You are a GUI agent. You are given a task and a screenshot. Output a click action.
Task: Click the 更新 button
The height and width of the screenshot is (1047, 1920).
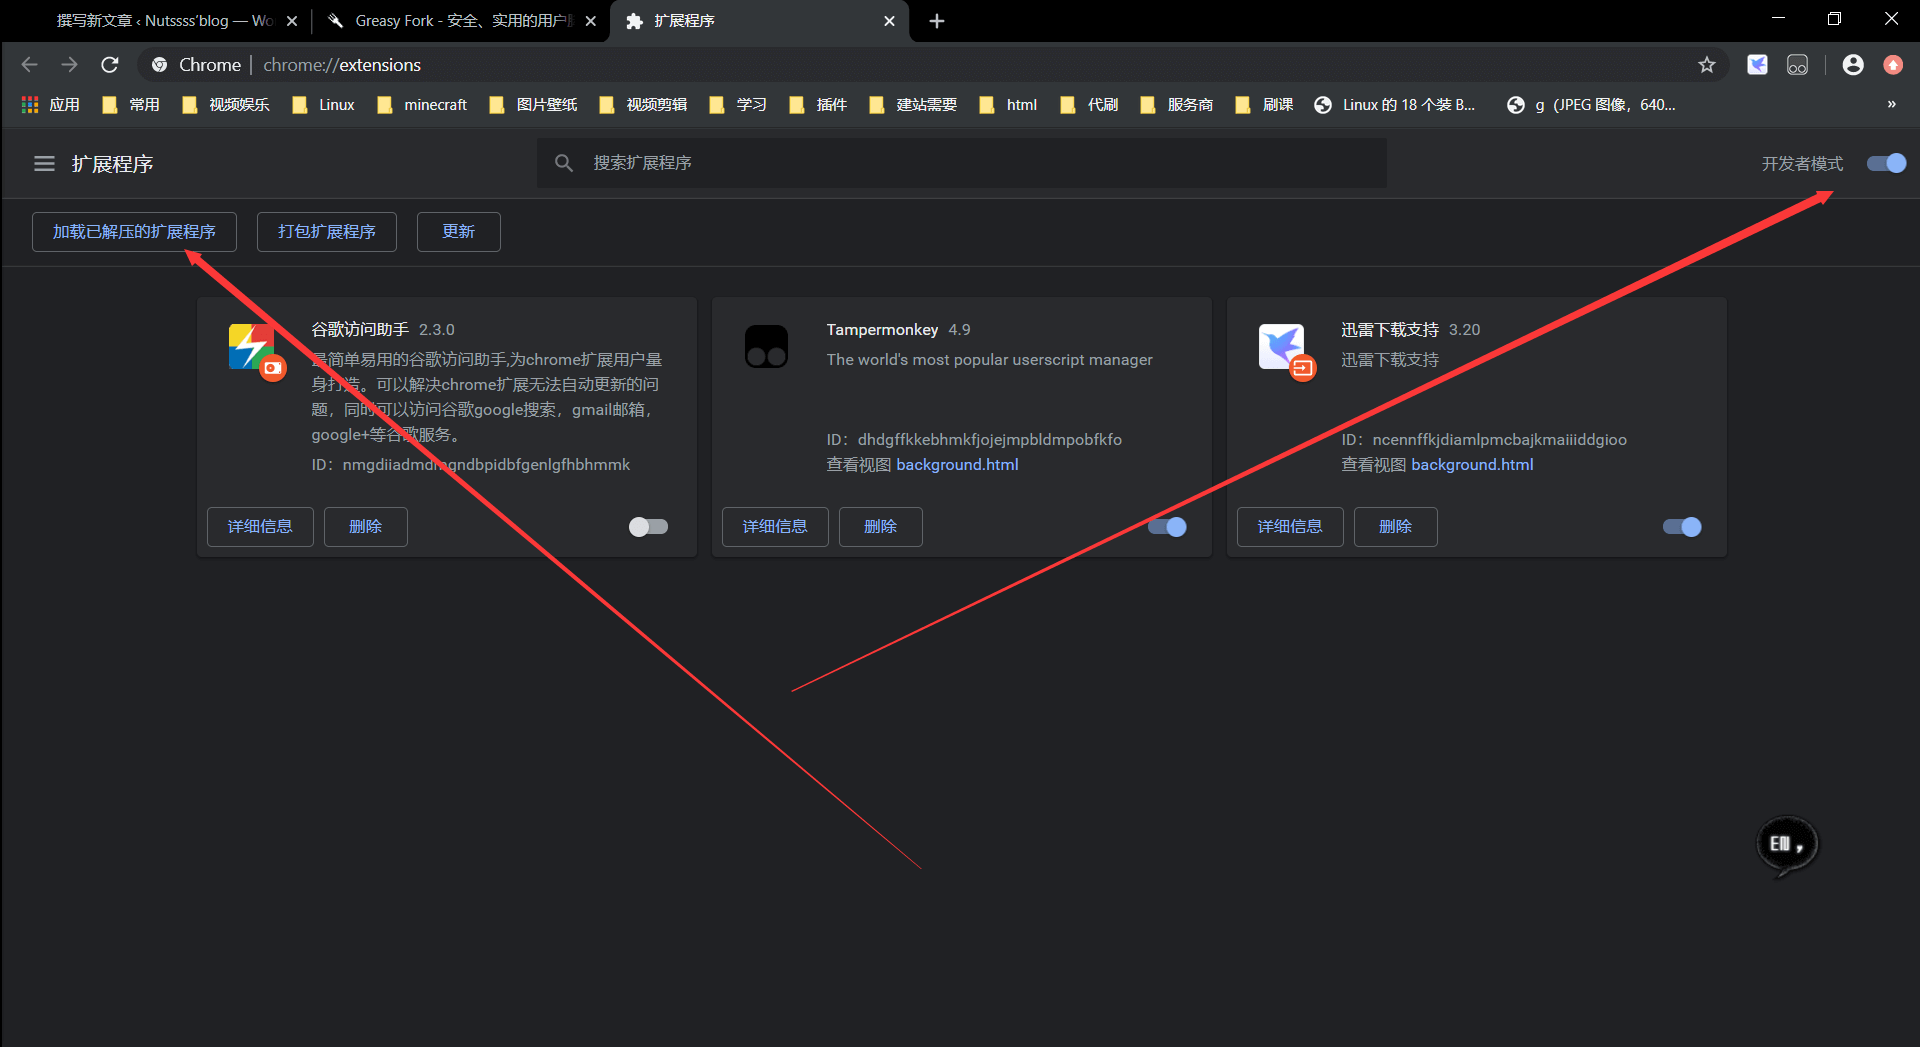[459, 232]
